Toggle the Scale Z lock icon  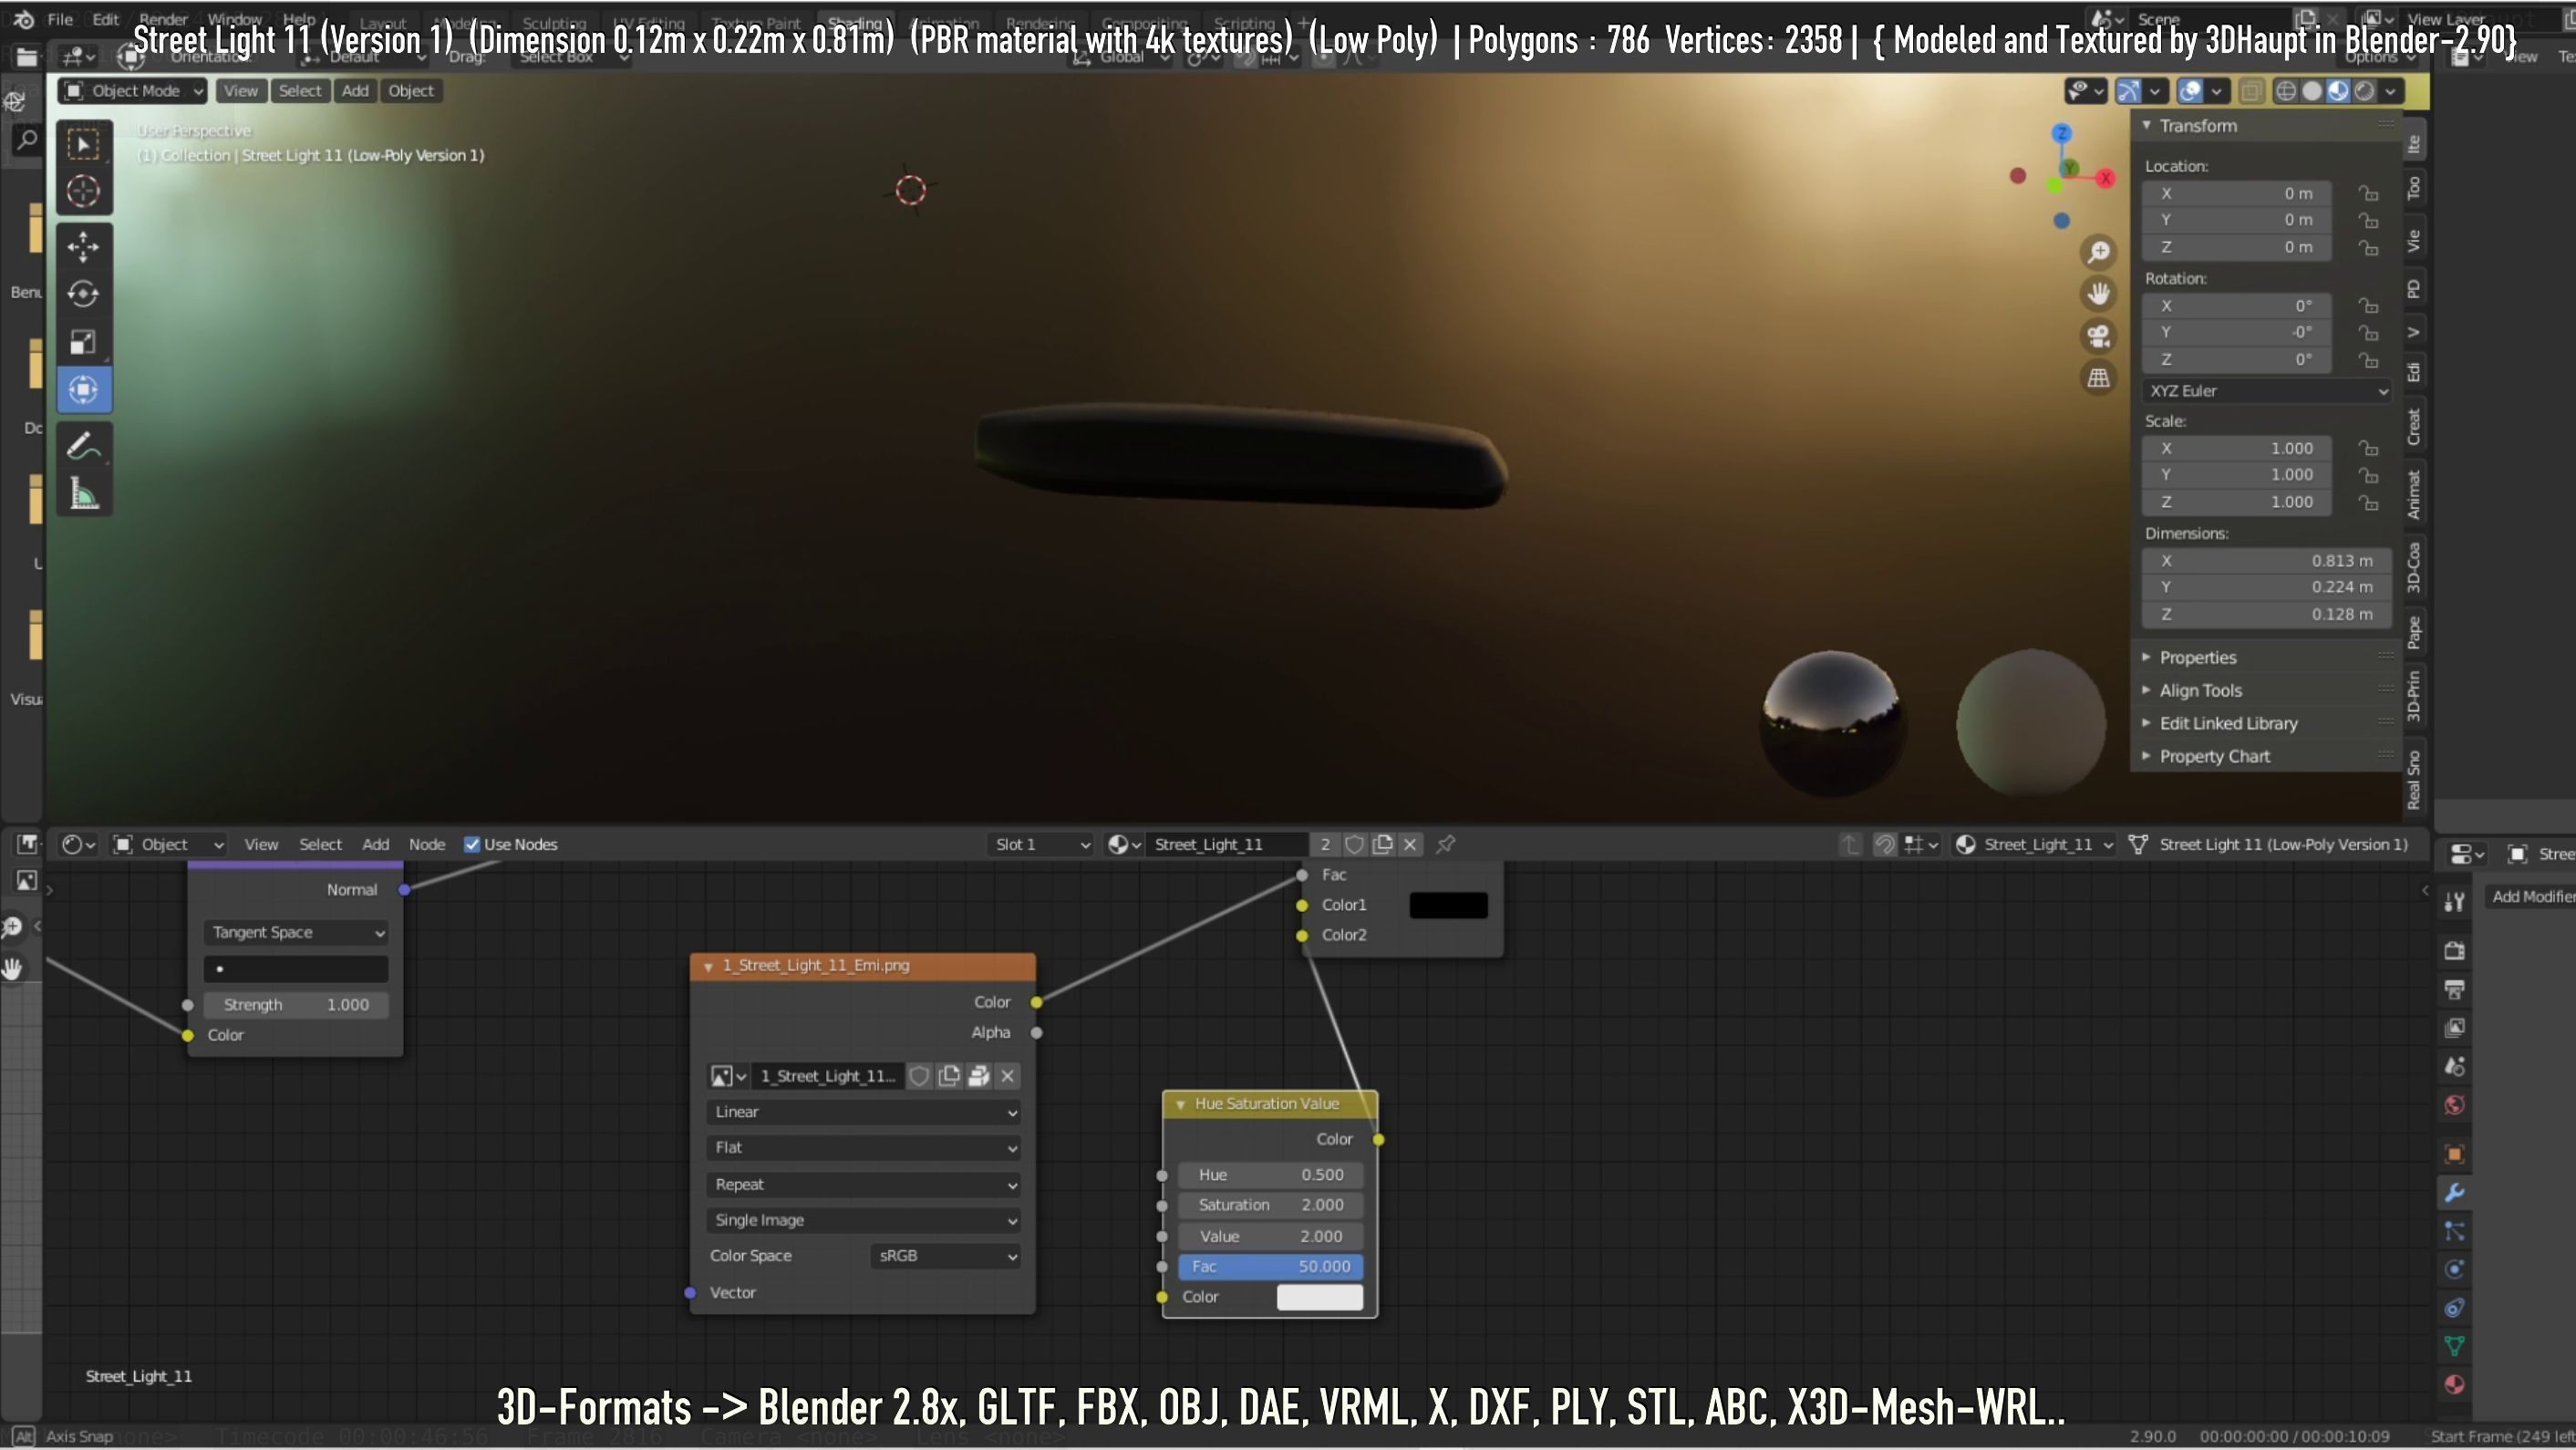(x=2367, y=502)
